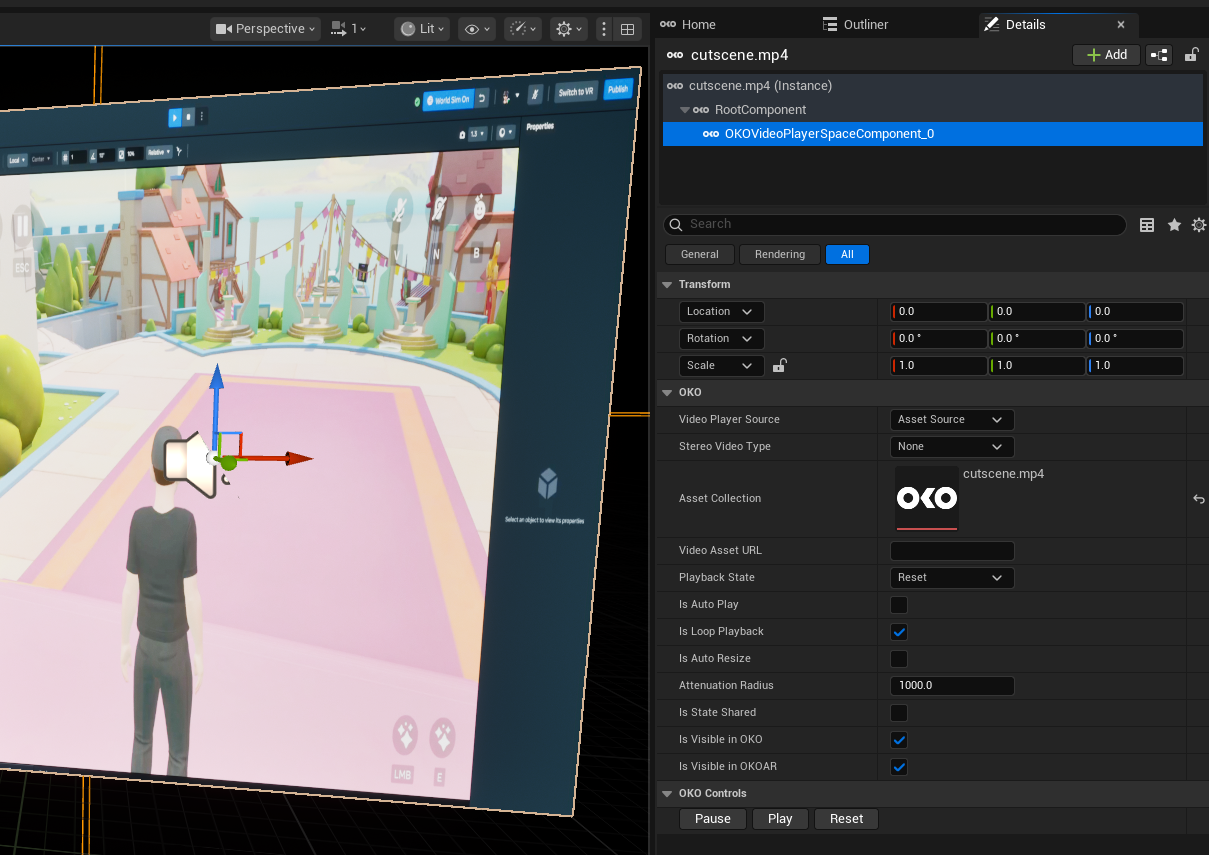The height and width of the screenshot is (855, 1209).
Task: Enable the Is State Shared checkbox
Action: tap(899, 713)
